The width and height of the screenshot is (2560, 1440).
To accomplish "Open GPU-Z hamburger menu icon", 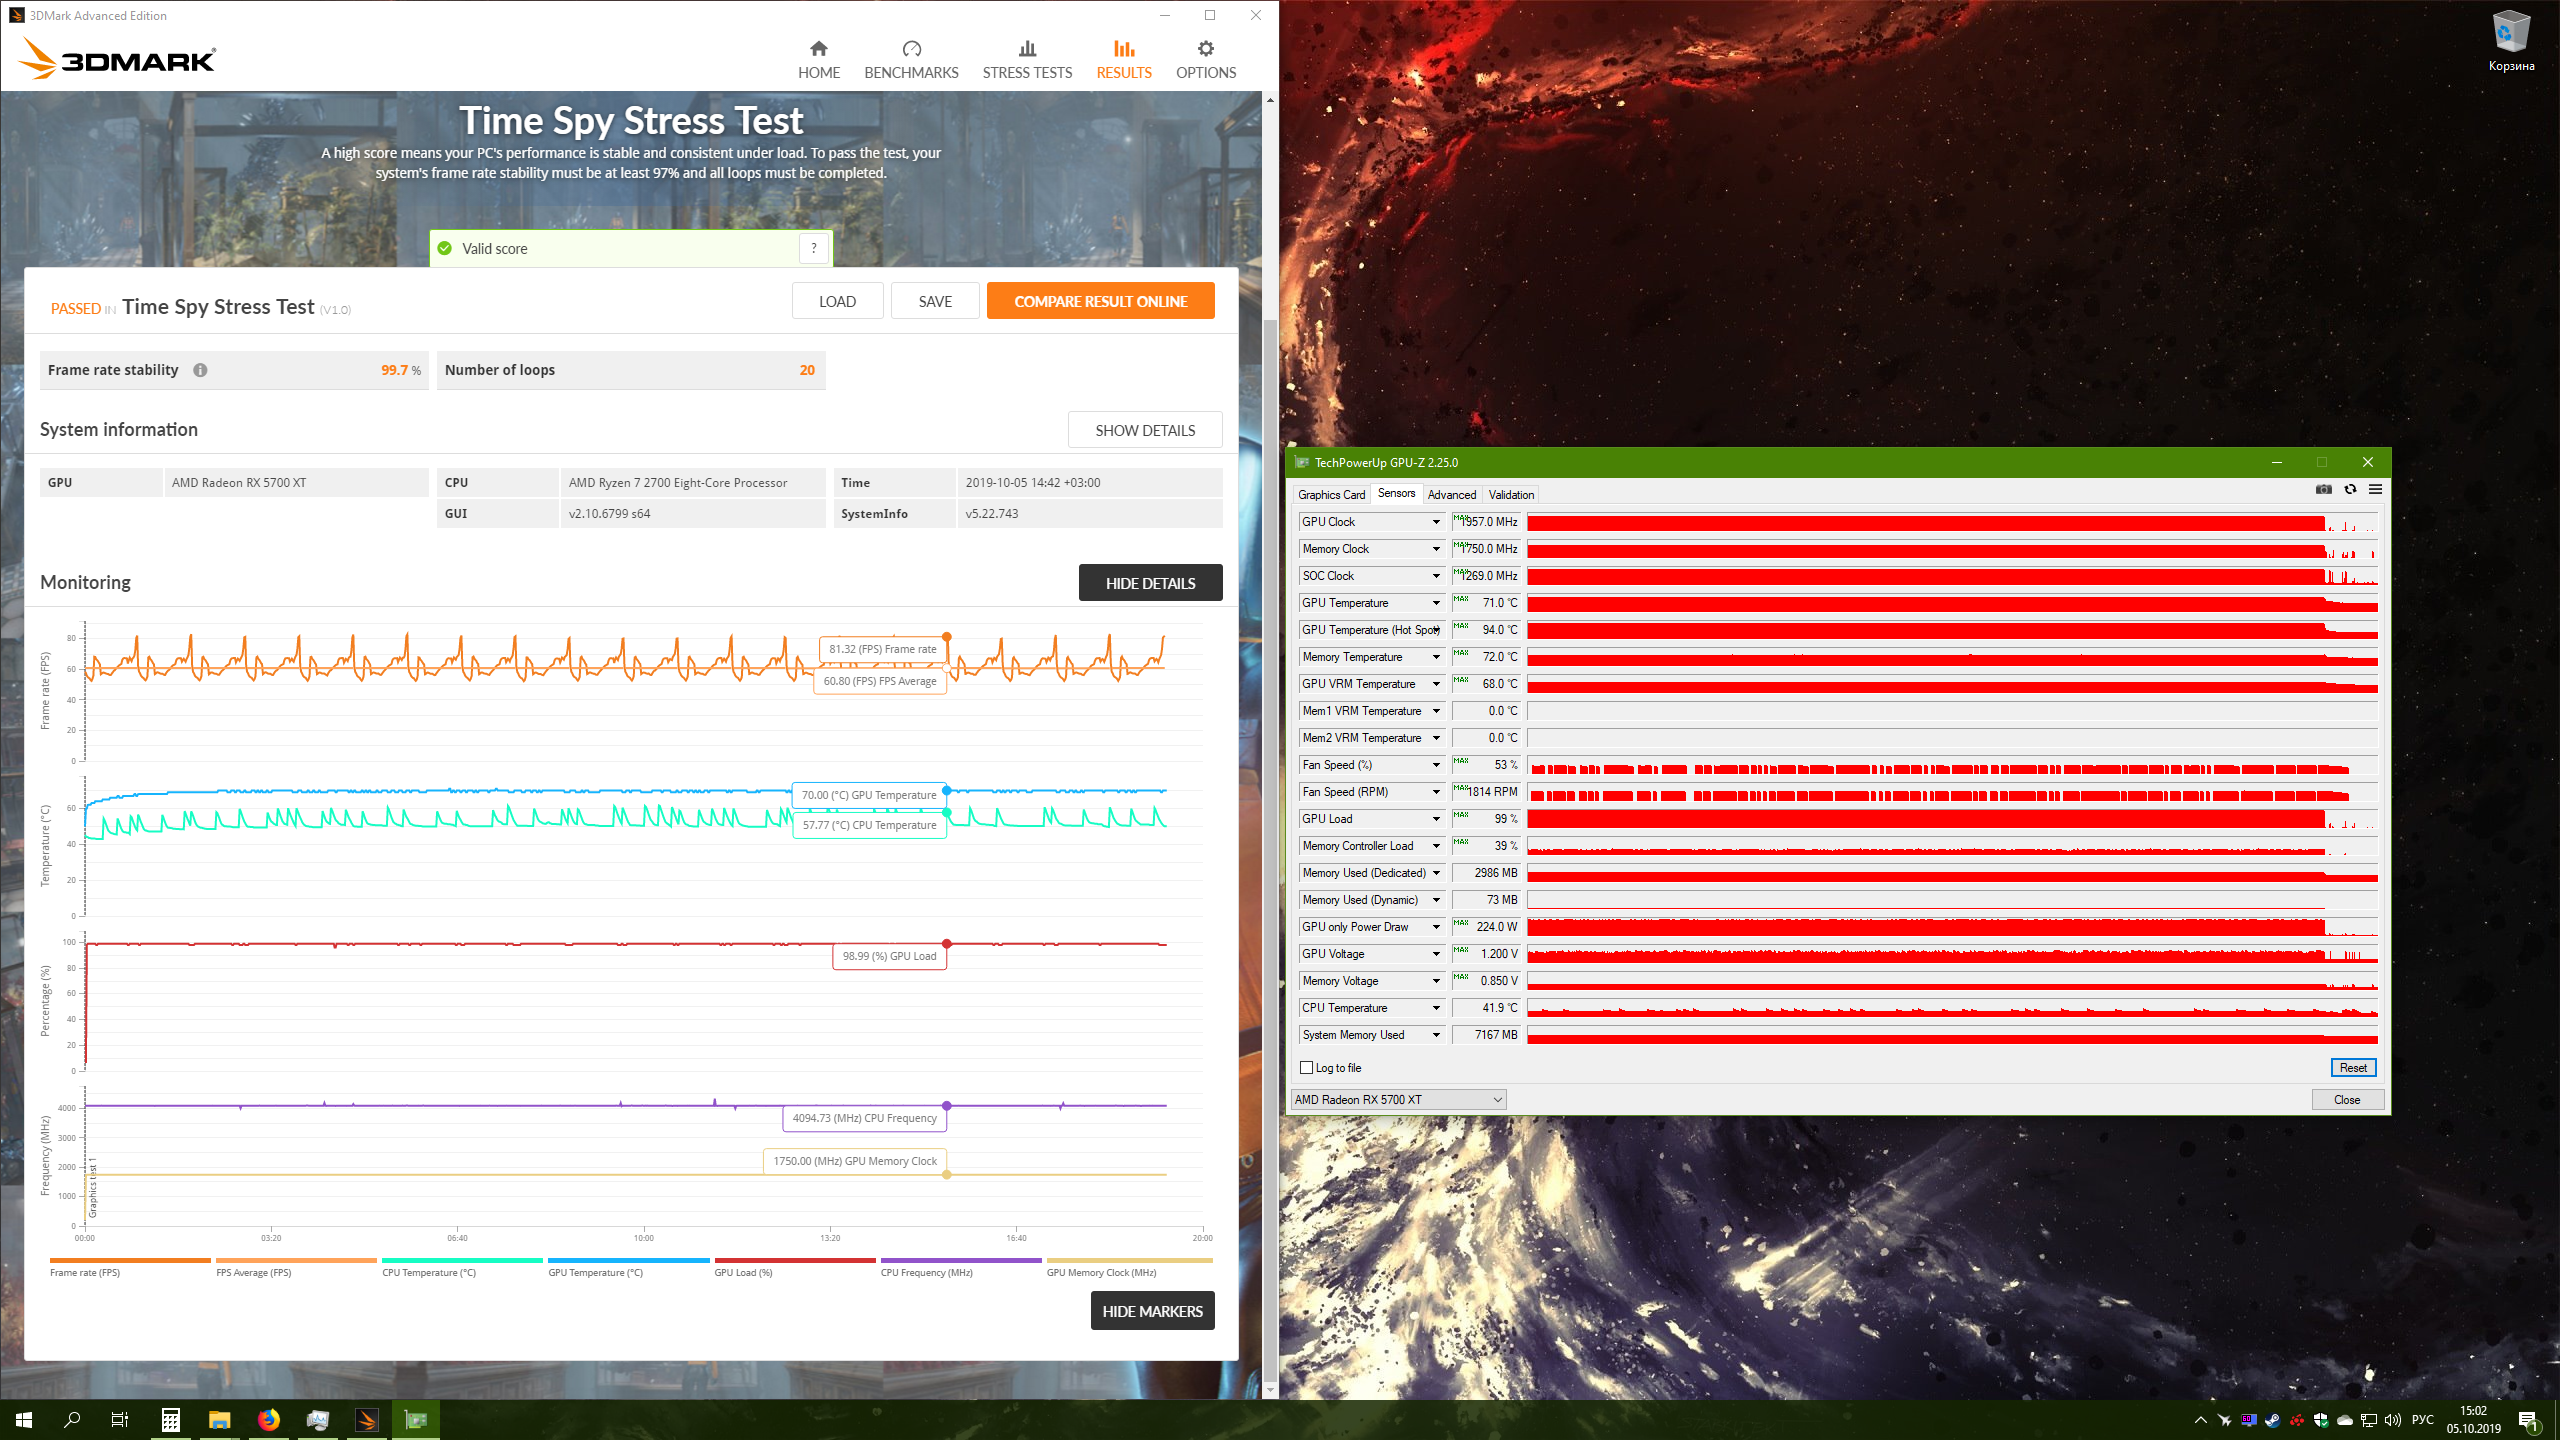I will pos(2375,489).
